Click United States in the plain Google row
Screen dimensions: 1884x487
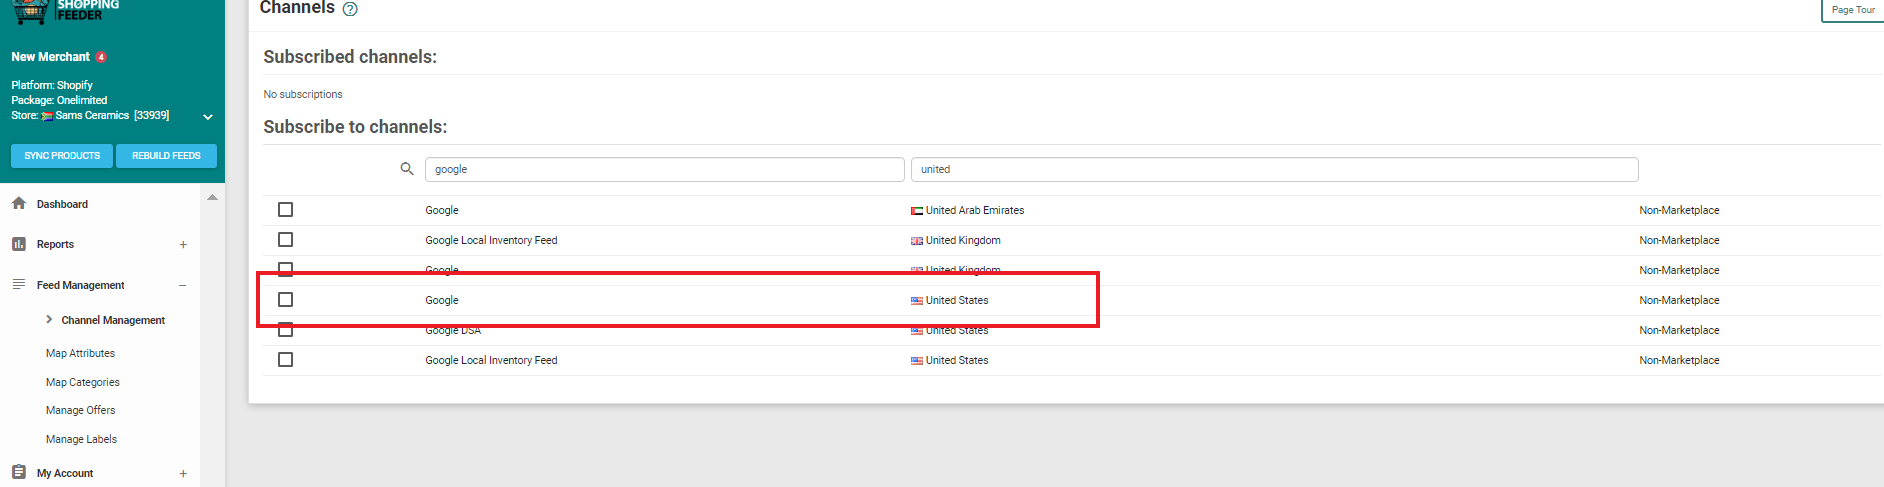coord(957,300)
